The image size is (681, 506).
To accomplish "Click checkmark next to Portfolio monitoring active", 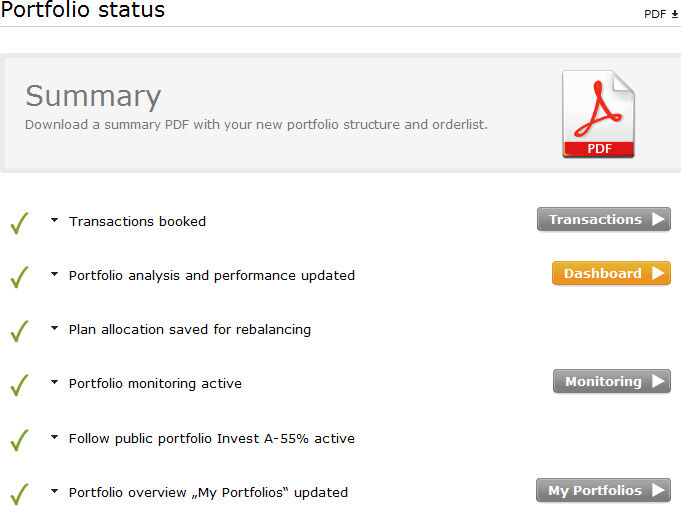I will [x=19, y=384].
